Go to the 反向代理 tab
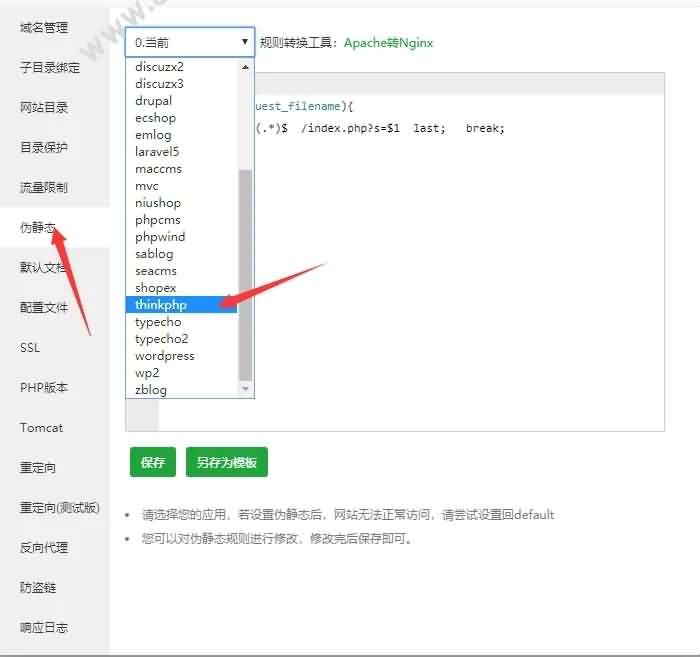The width and height of the screenshot is (700, 657). 44,548
